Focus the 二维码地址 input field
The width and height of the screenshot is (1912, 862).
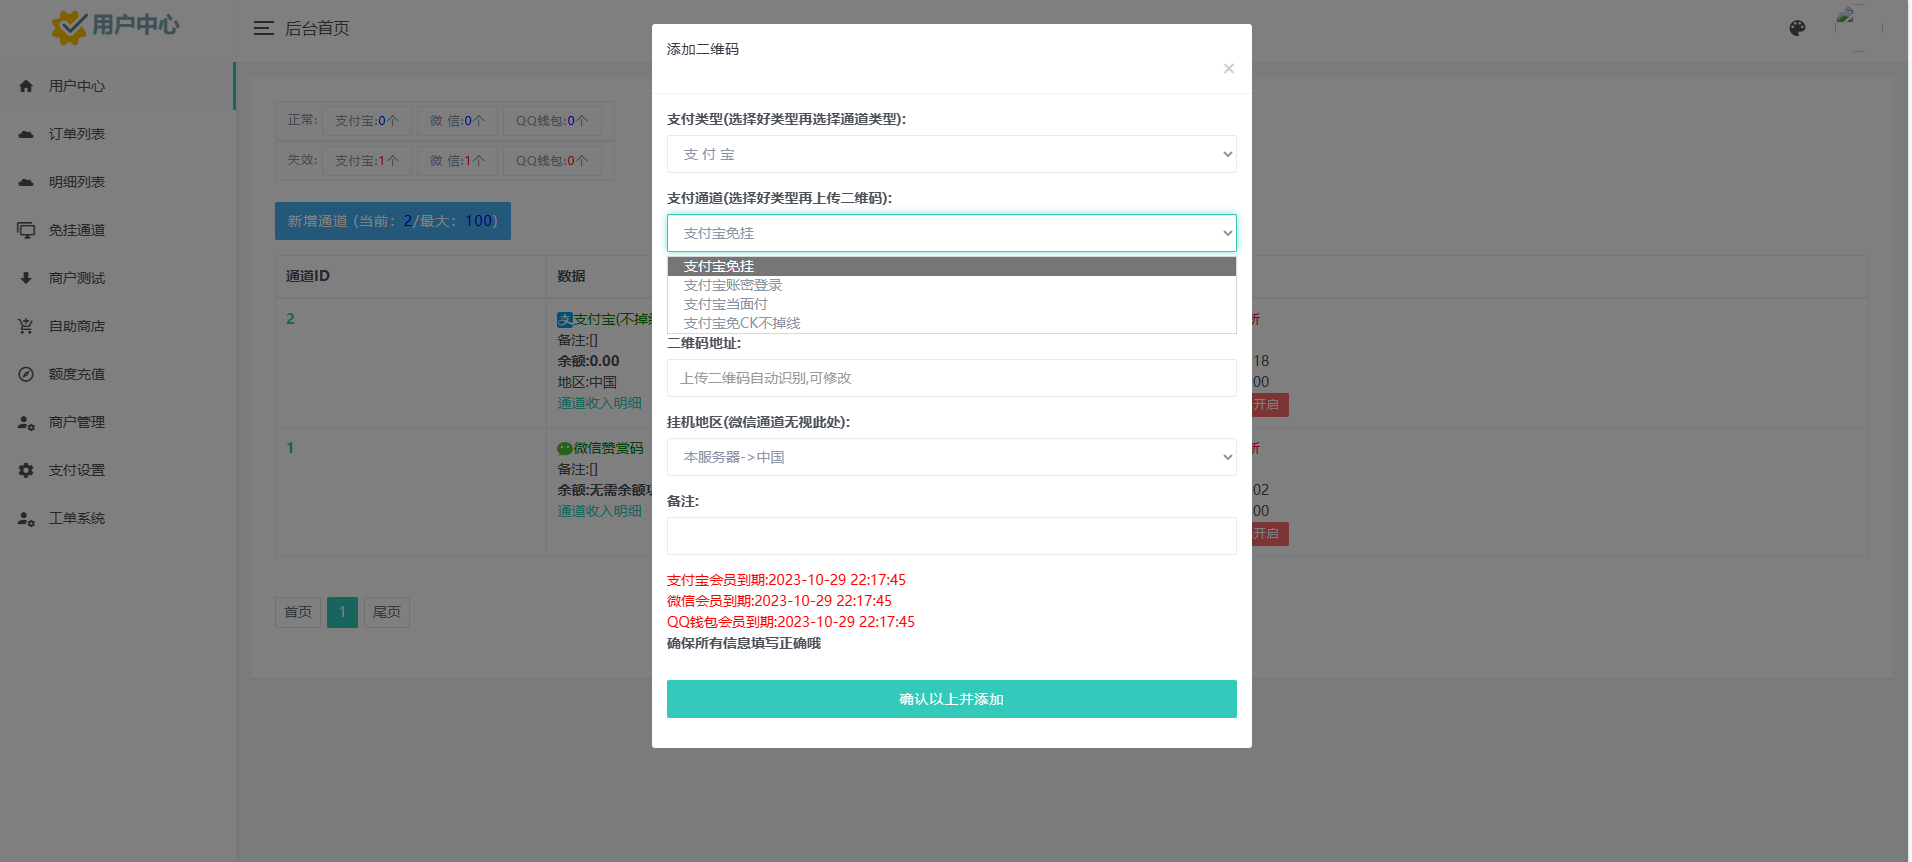pyautogui.click(x=951, y=378)
